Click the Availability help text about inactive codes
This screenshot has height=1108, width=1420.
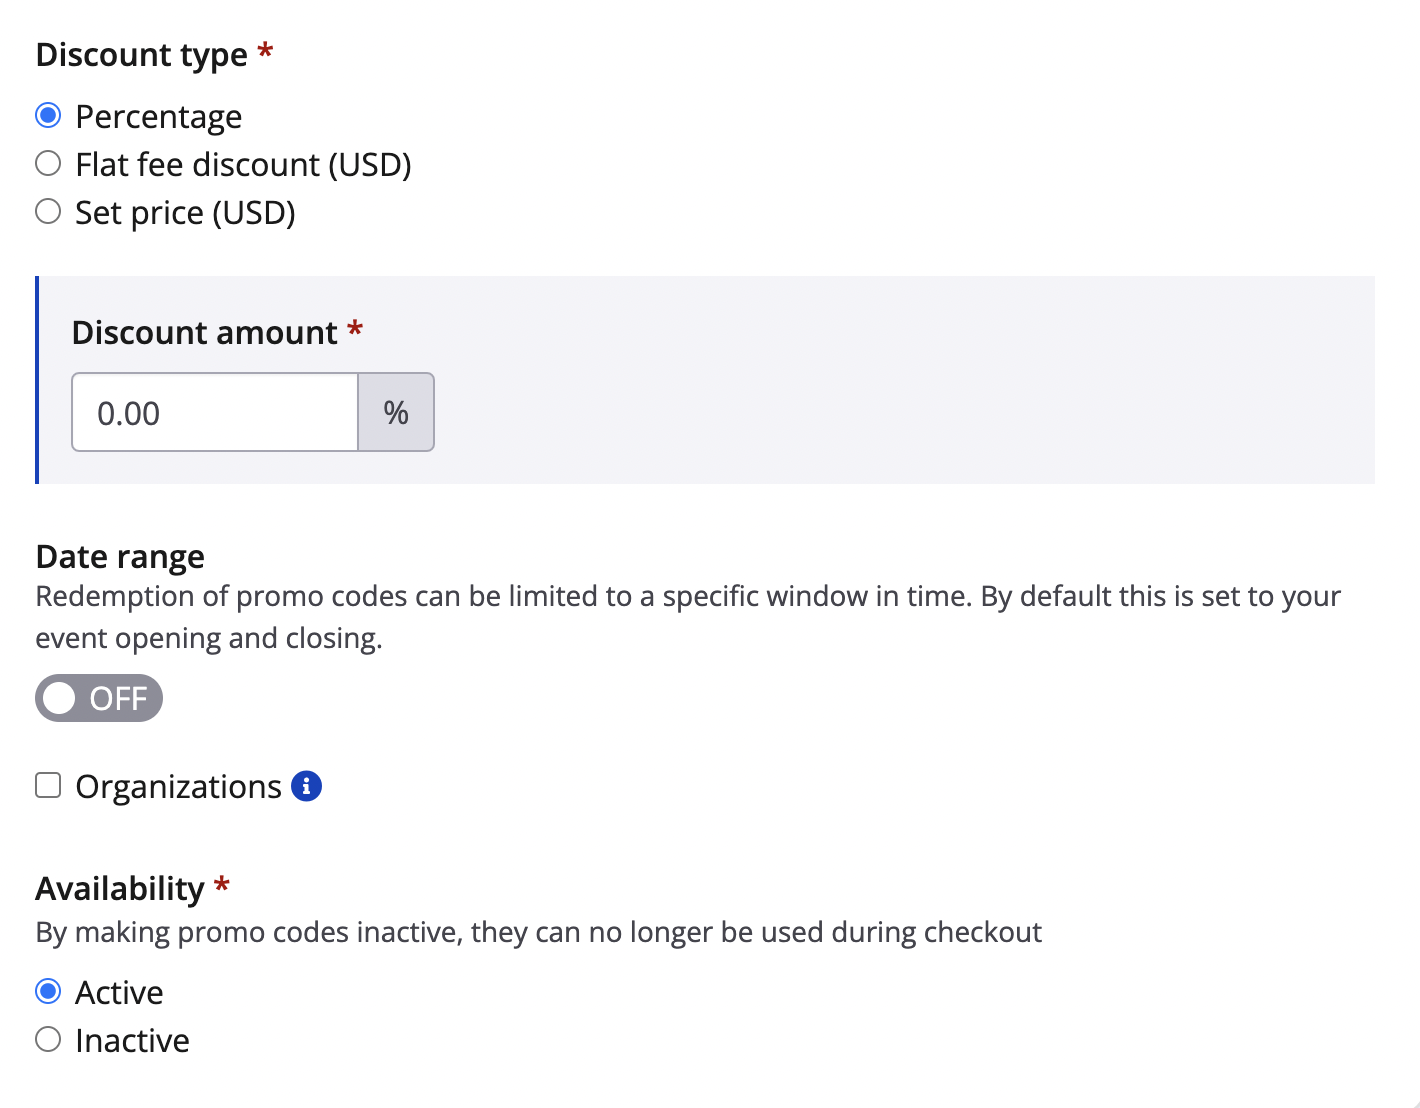(x=538, y=933)
